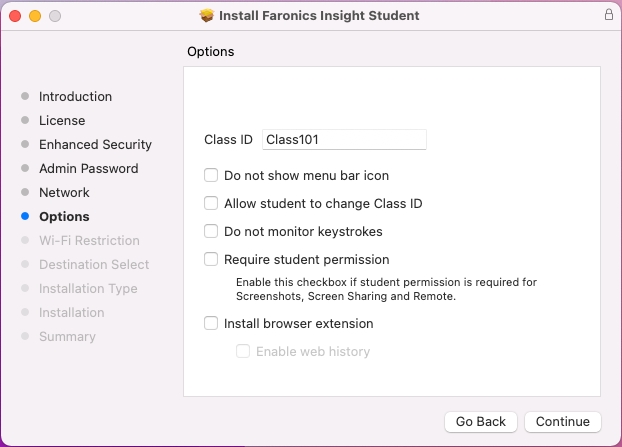
Task: Close the installer window
Action: pyautogui.click(x=15, y=16)
